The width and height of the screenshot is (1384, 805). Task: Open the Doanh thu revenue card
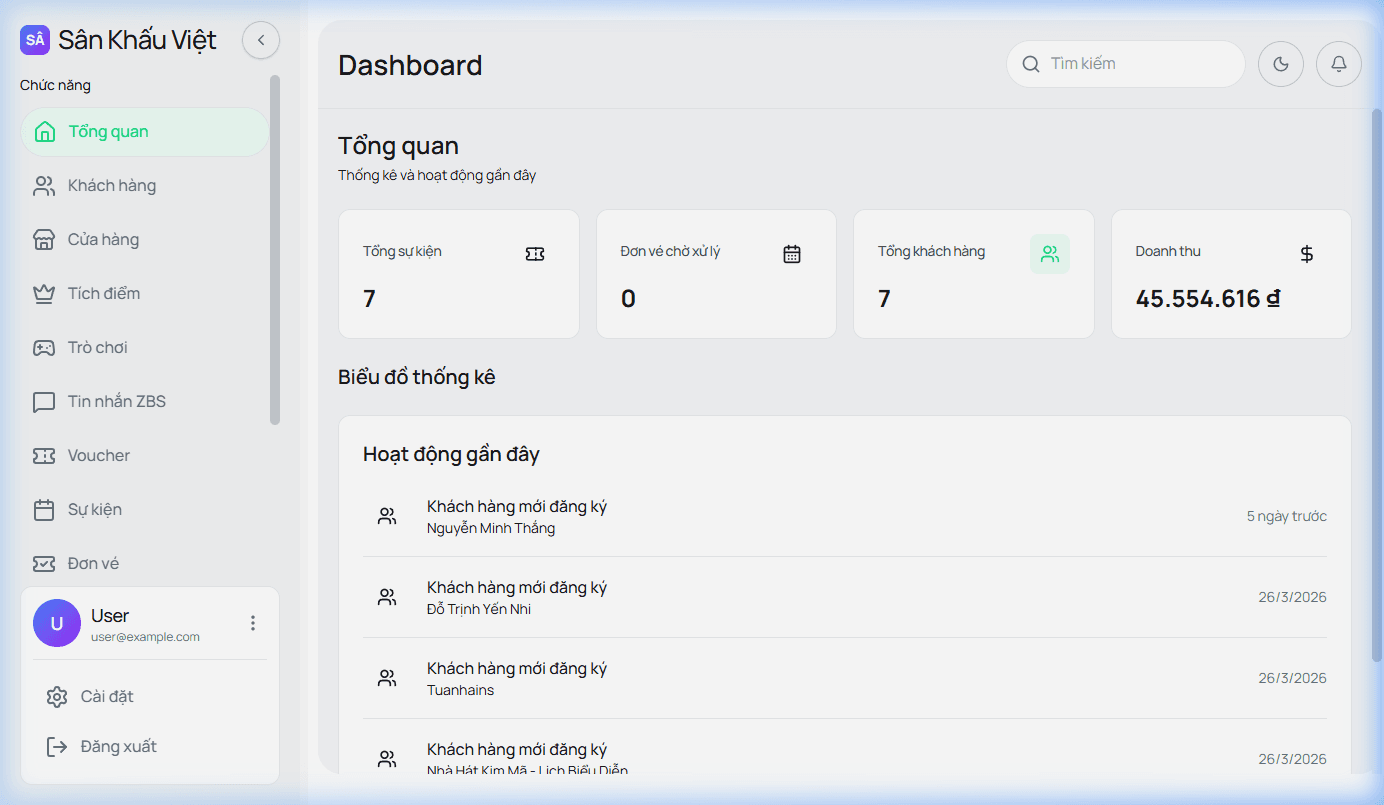1231,274
